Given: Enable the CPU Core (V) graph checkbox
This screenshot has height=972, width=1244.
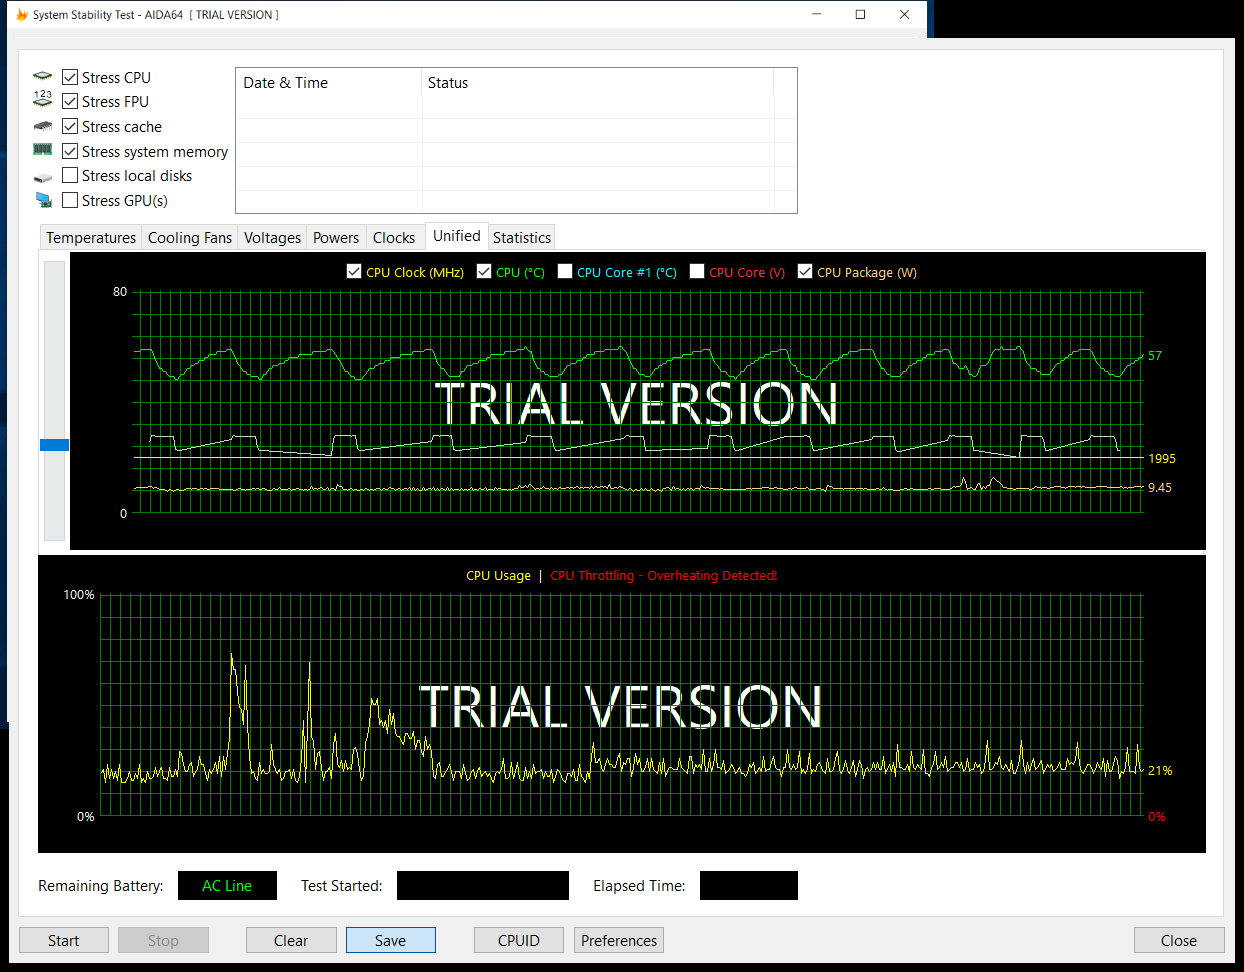Looking at the screenshot, I should (x=697, y=271).
